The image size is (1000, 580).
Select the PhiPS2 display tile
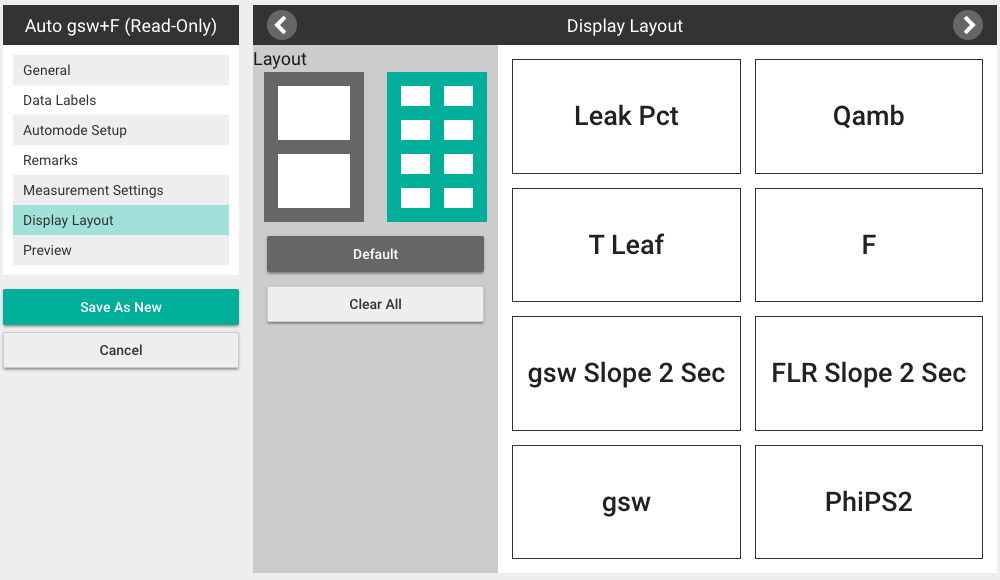coord(869,502)
